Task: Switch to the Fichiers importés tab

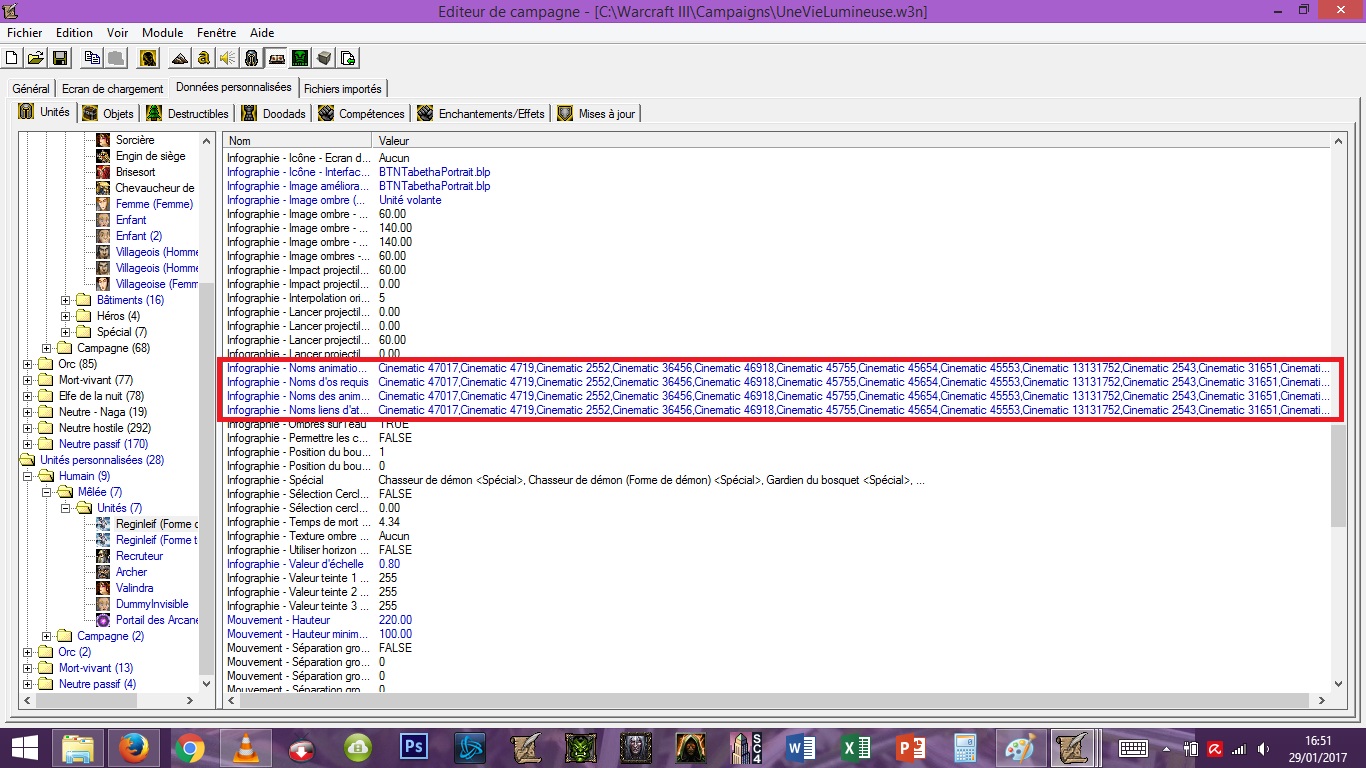Action: (x=343, y=89)
